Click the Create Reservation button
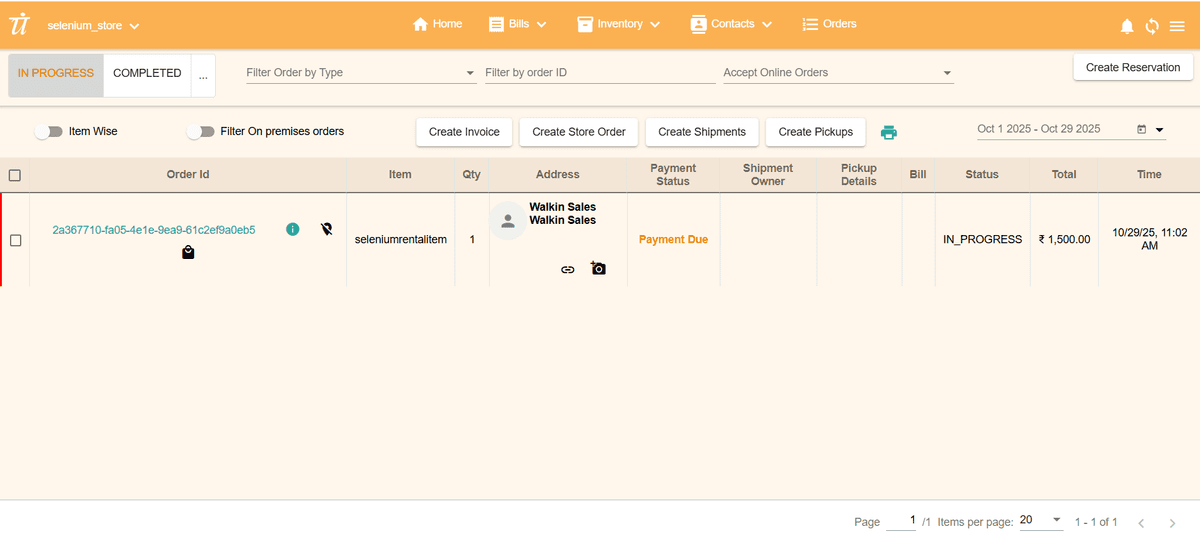Viewport: 1200px width, 544px height. (1132, 68)
